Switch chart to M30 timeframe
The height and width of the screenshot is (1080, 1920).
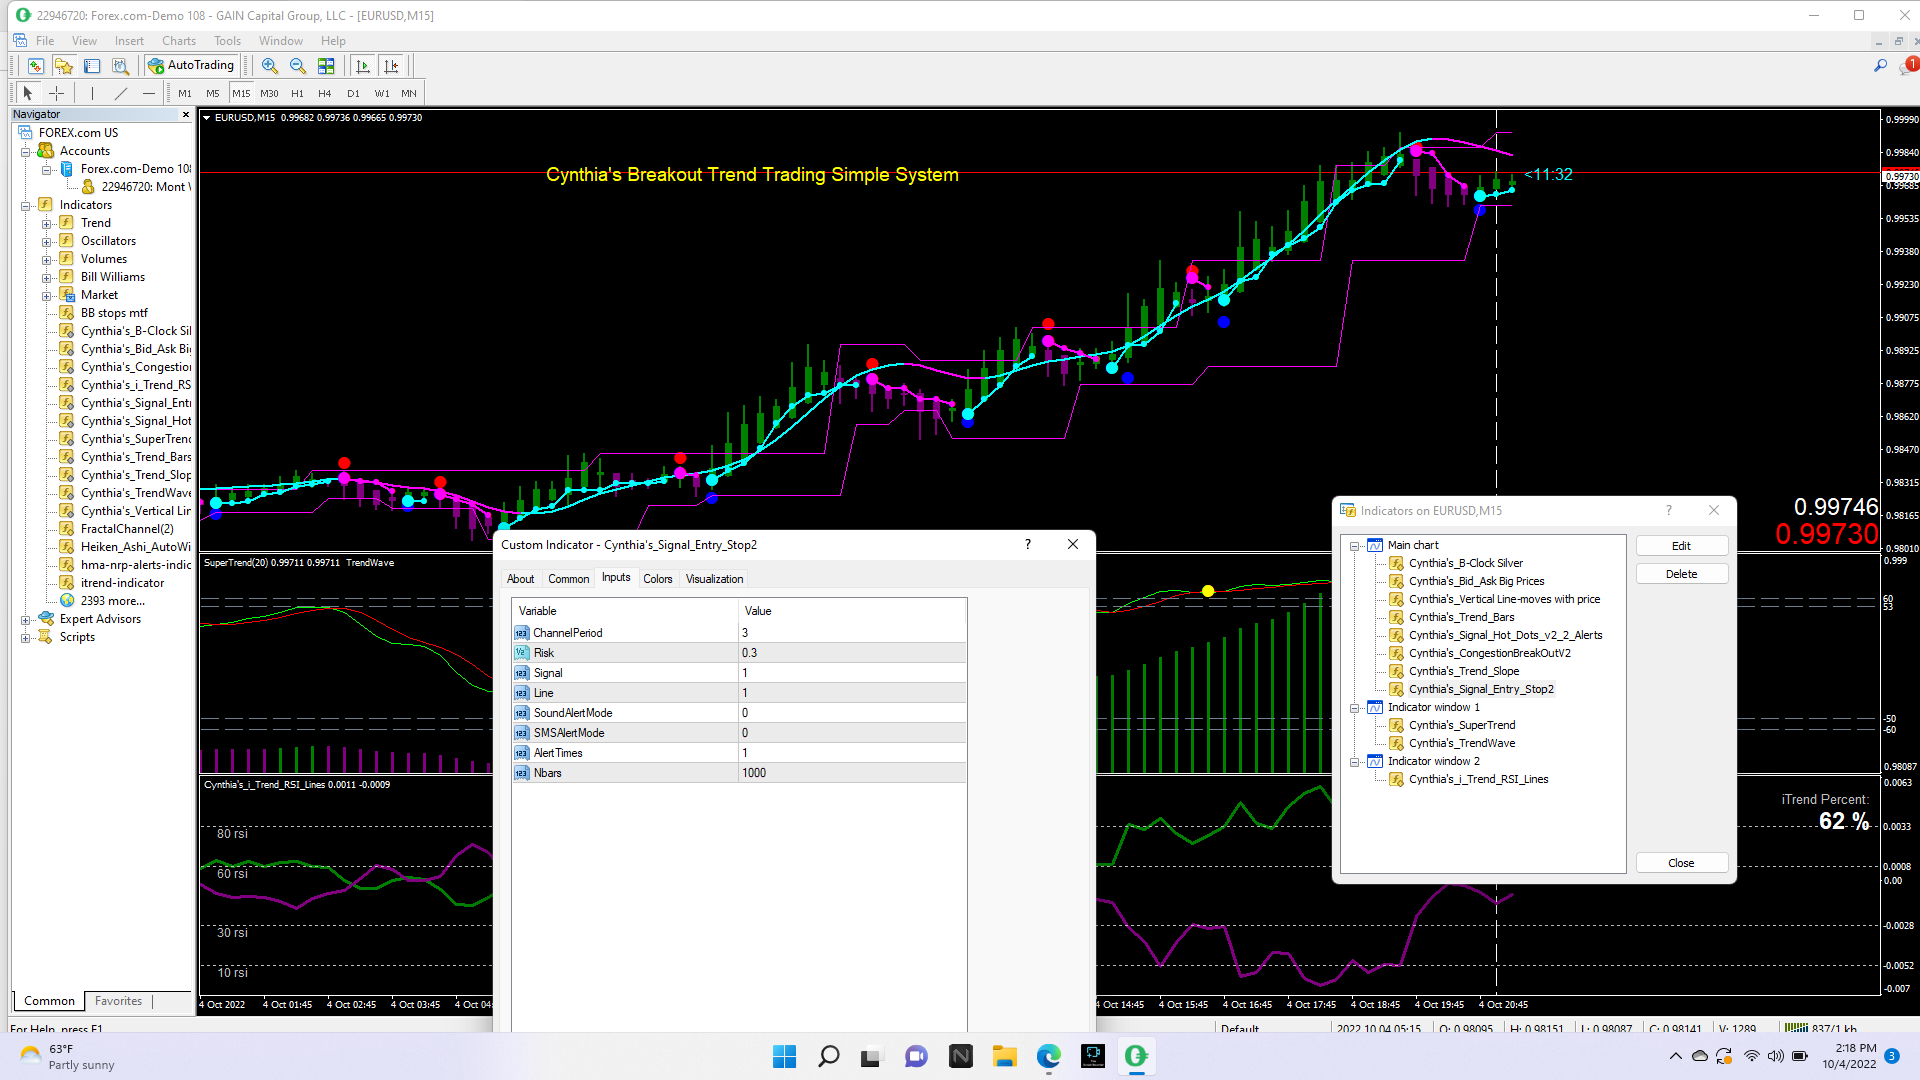pyautogui.click(x=269, y=93)
